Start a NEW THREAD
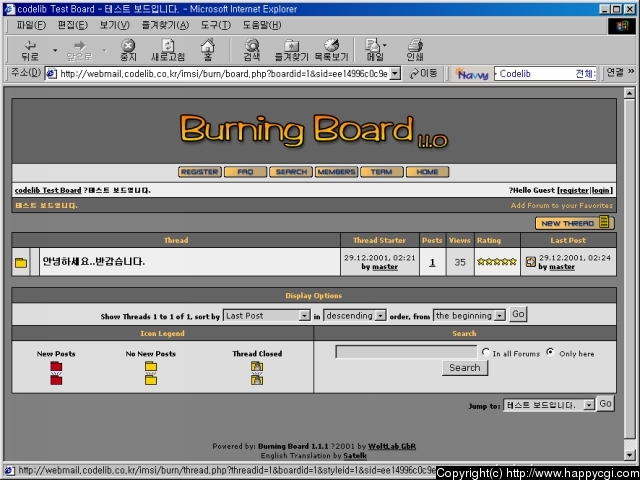 574,223
